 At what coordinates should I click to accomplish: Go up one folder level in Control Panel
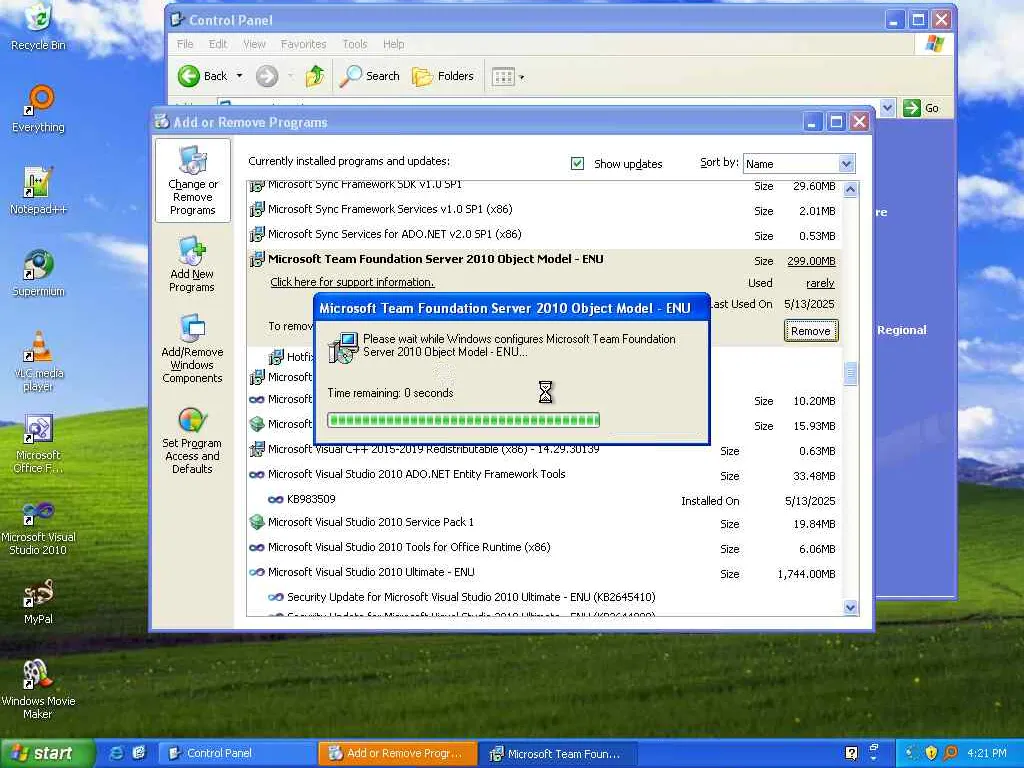point(315,76)
